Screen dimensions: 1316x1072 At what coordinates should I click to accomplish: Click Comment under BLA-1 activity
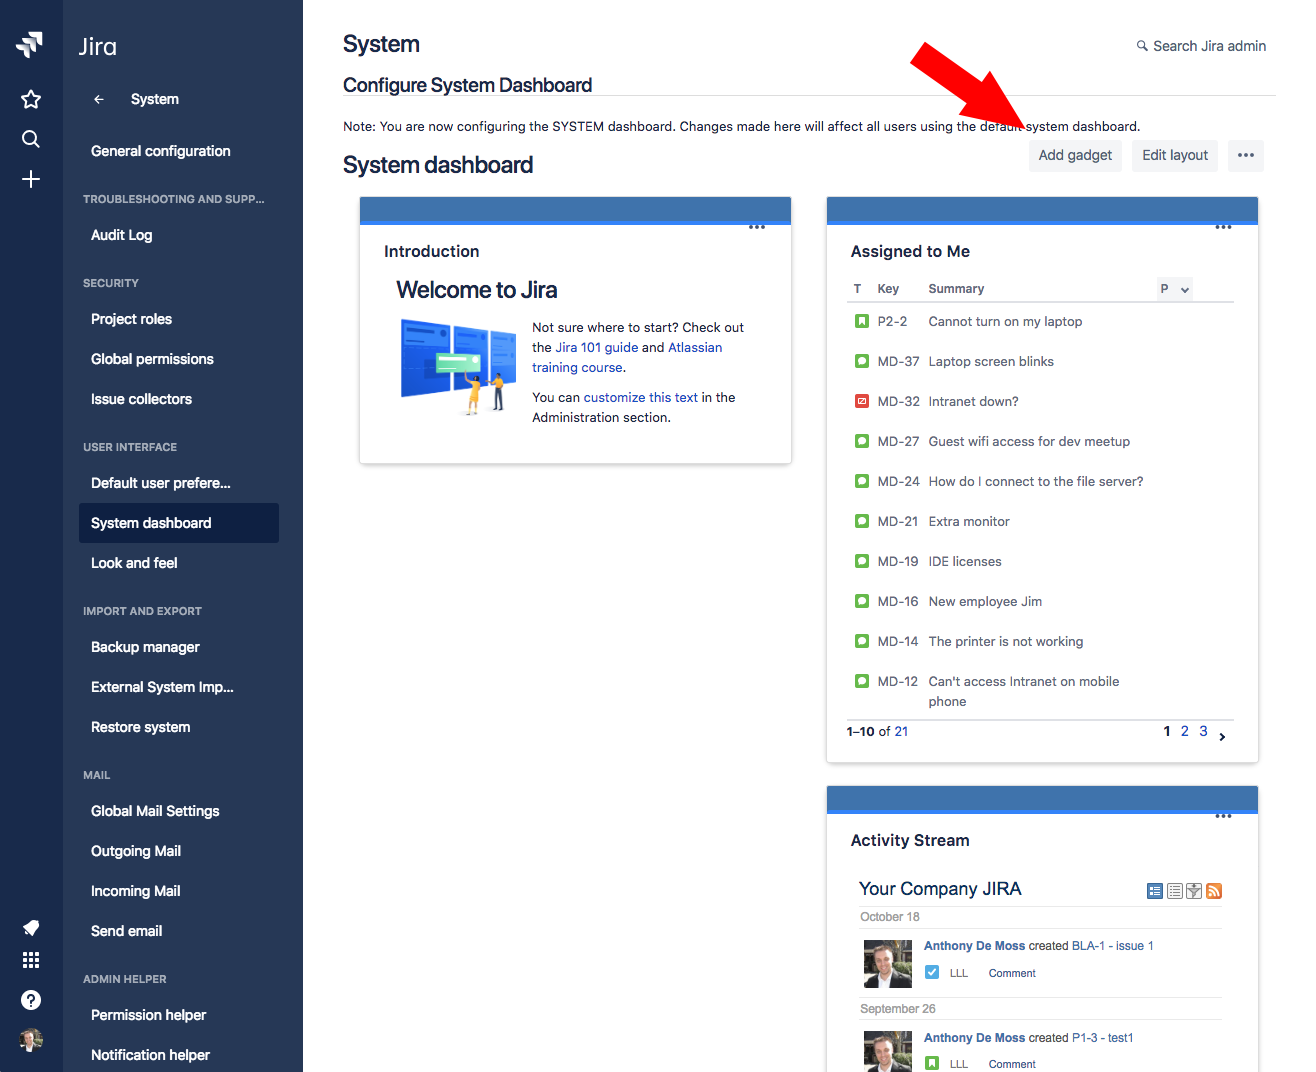pyautogui.click(x=1012, y=973)
